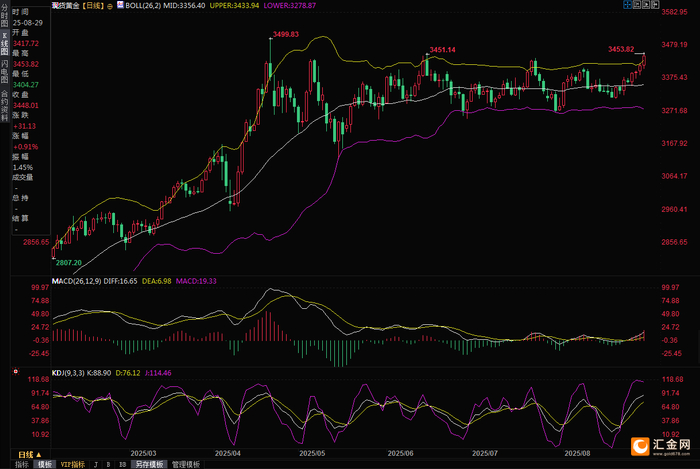Toggle the B marker button
The height and width of the screenshot is (469, 700).
[x=108, y=465]
